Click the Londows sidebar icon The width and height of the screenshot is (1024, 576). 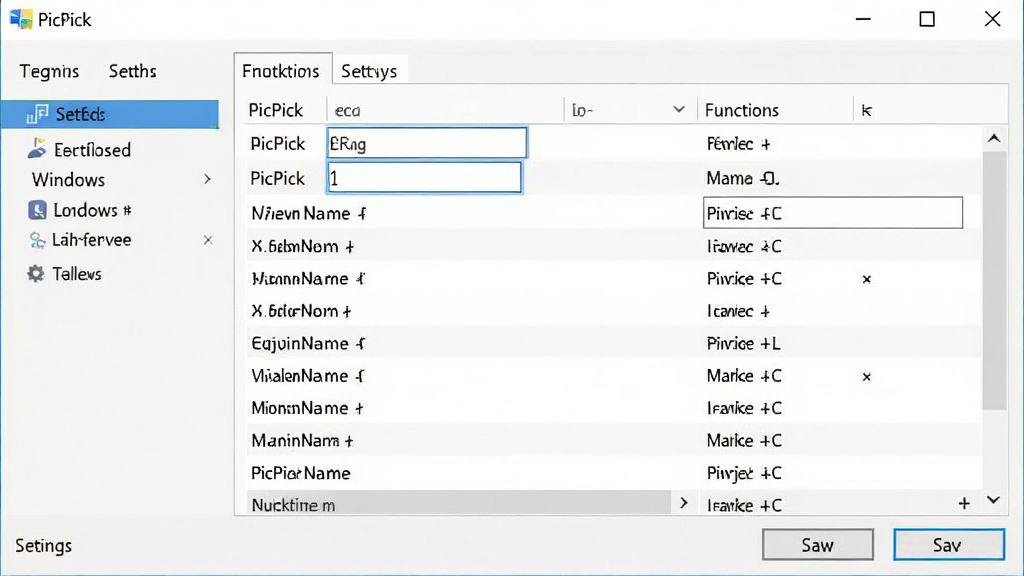point(37,210)
